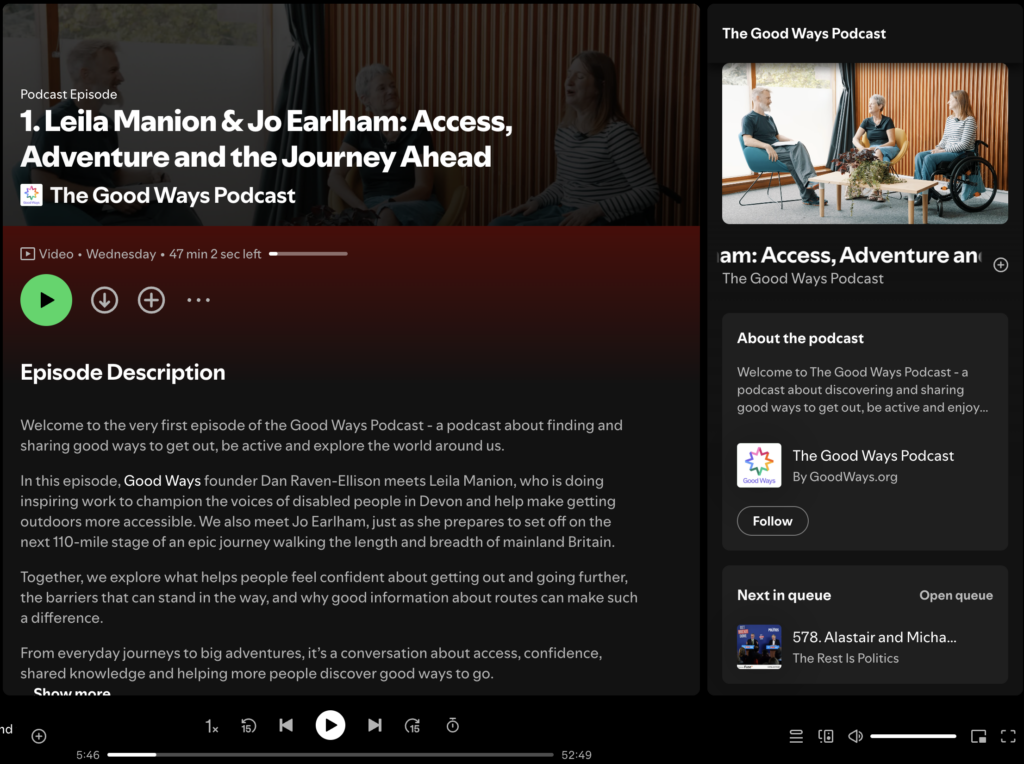
Task: Open the Good Ways link in the episode description
Action: pyautogui.click(x=162, y=481)
